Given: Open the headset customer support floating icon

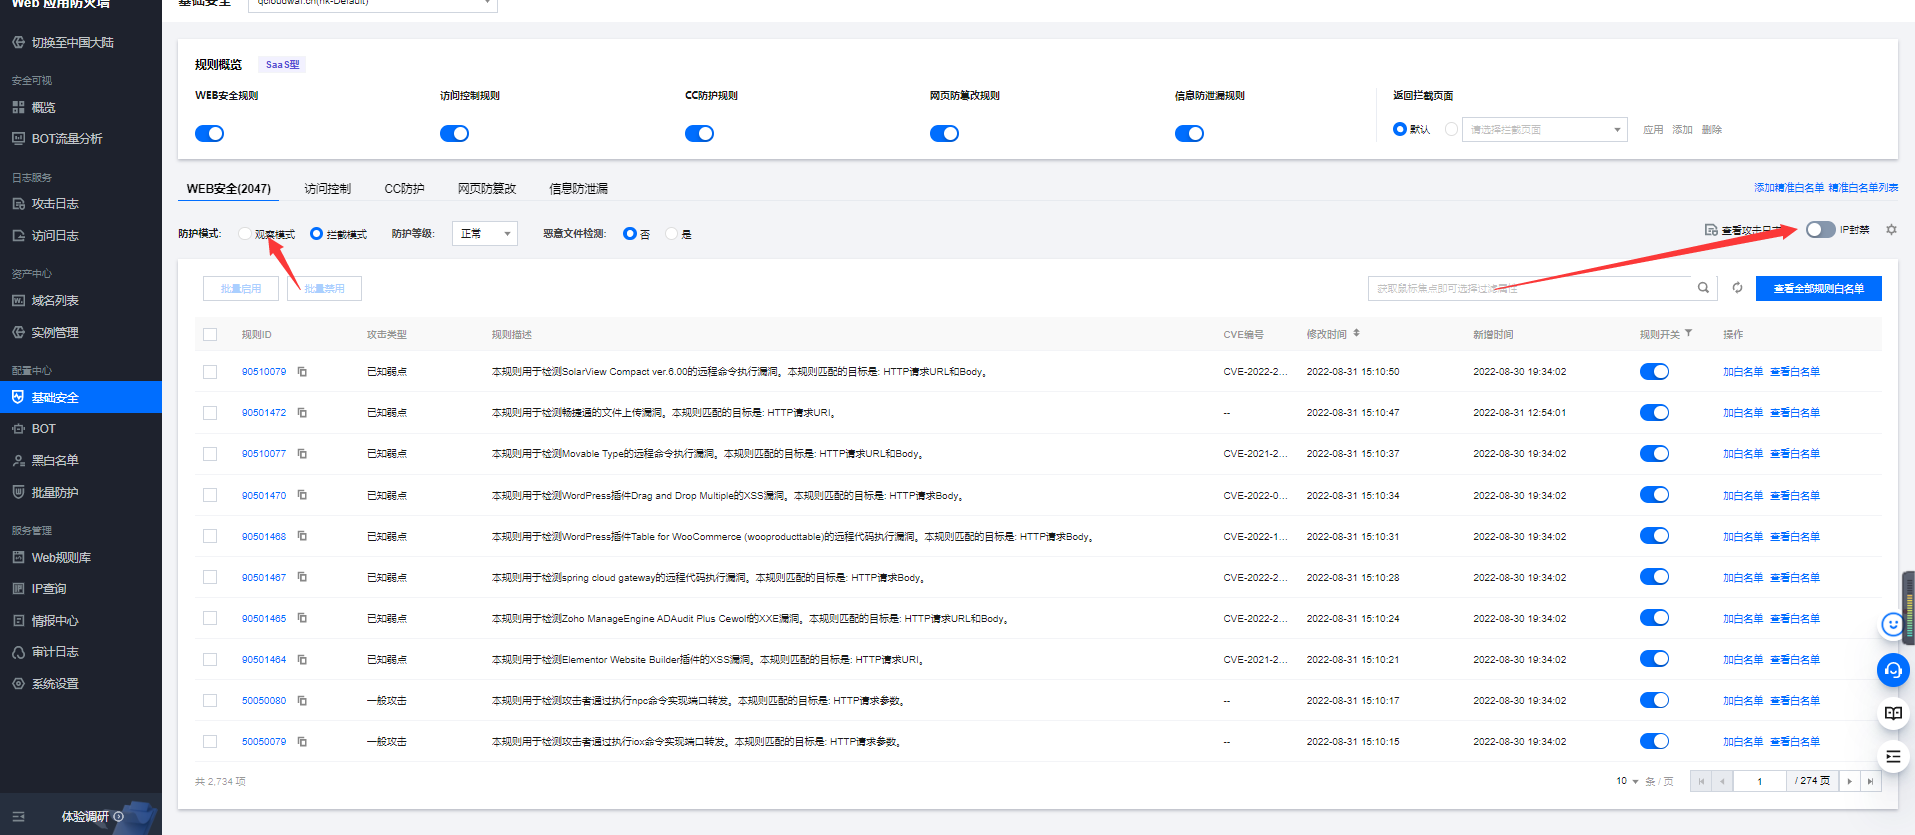Looking at the screenshot, I should 1893,670.
